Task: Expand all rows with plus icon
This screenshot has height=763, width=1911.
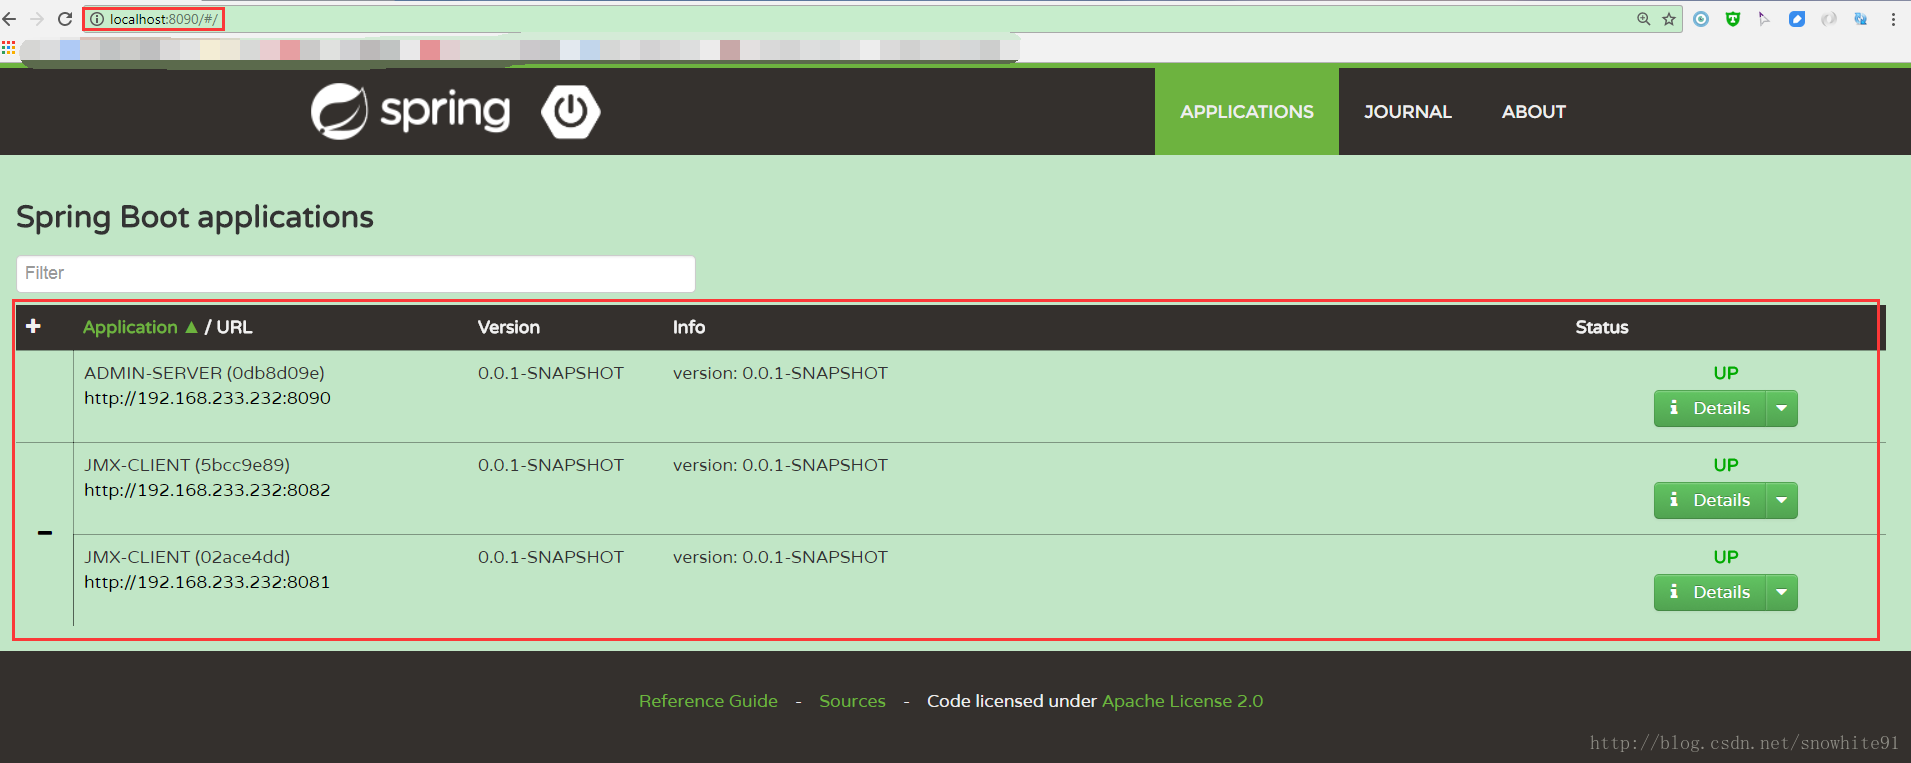Action: (x=33, y=326)
